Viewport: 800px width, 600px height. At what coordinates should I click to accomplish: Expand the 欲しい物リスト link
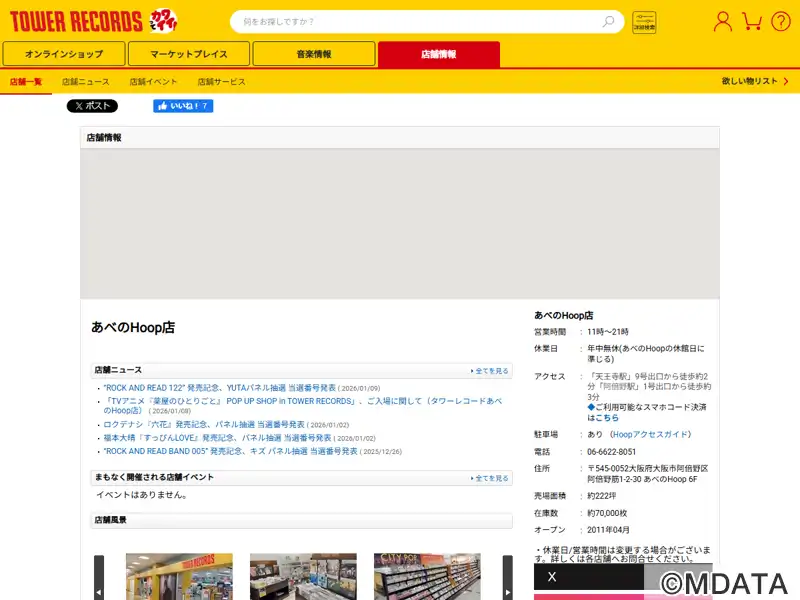pyautogui.click(x=752, y=82)
